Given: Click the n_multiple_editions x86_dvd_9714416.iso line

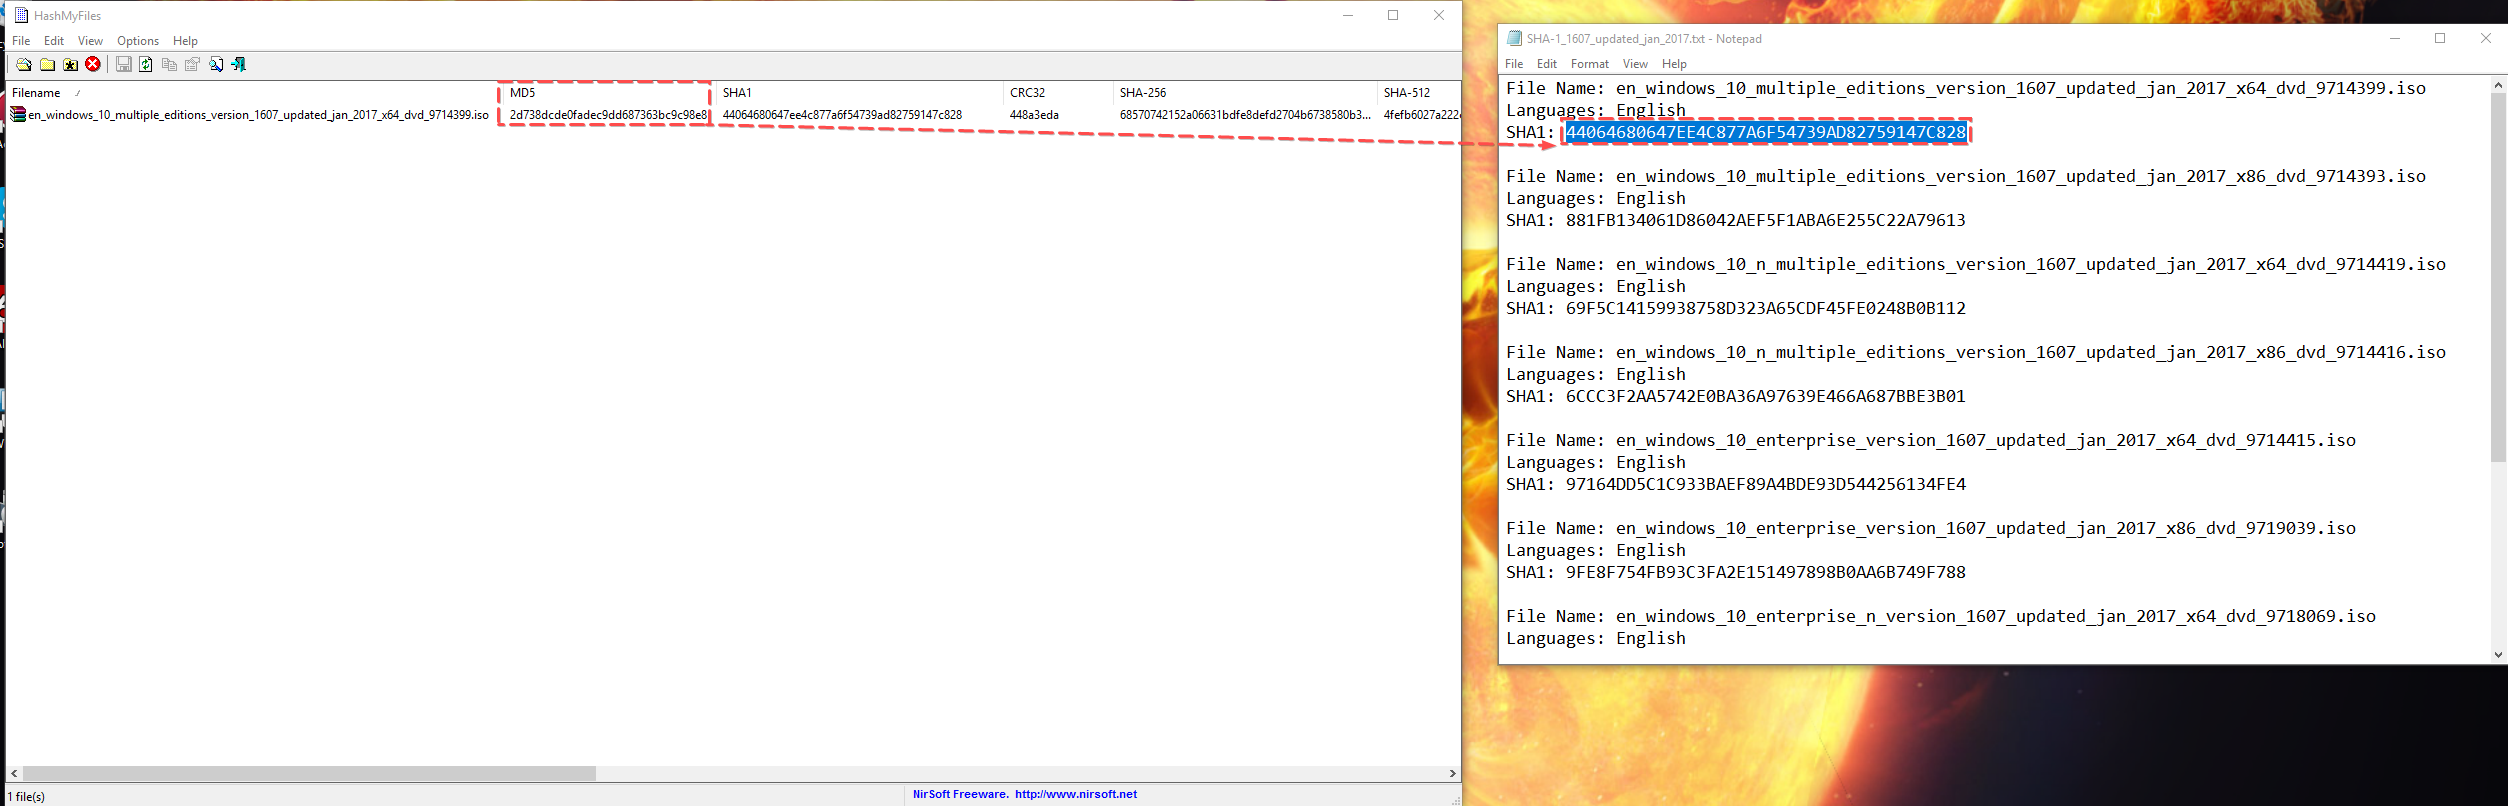Looking at the screenshot, I should [1976, 352].
